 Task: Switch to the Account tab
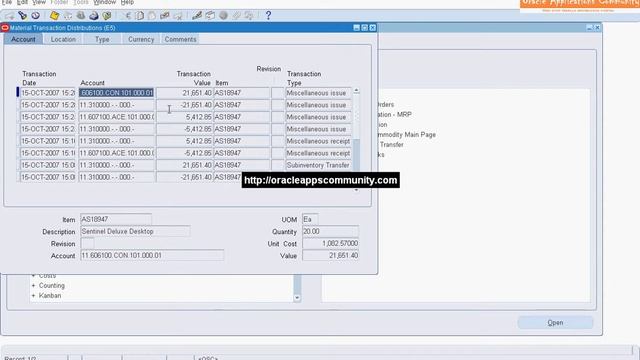tap(23, 39)
